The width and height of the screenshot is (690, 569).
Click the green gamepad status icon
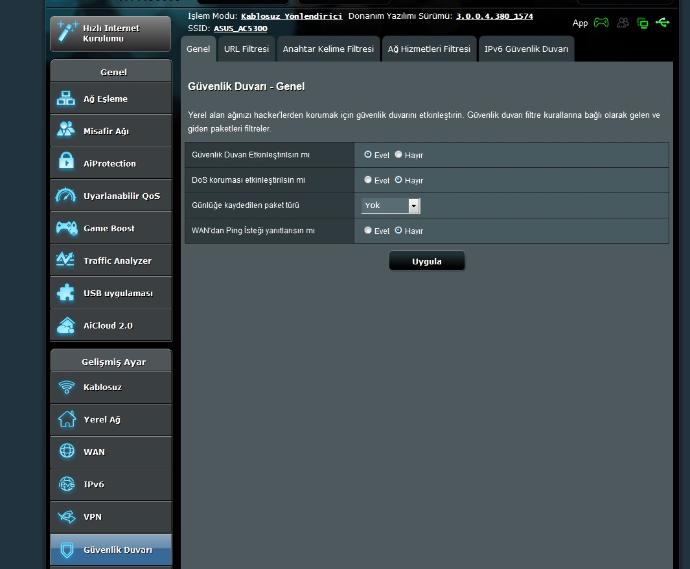click(x=601, y=22)
